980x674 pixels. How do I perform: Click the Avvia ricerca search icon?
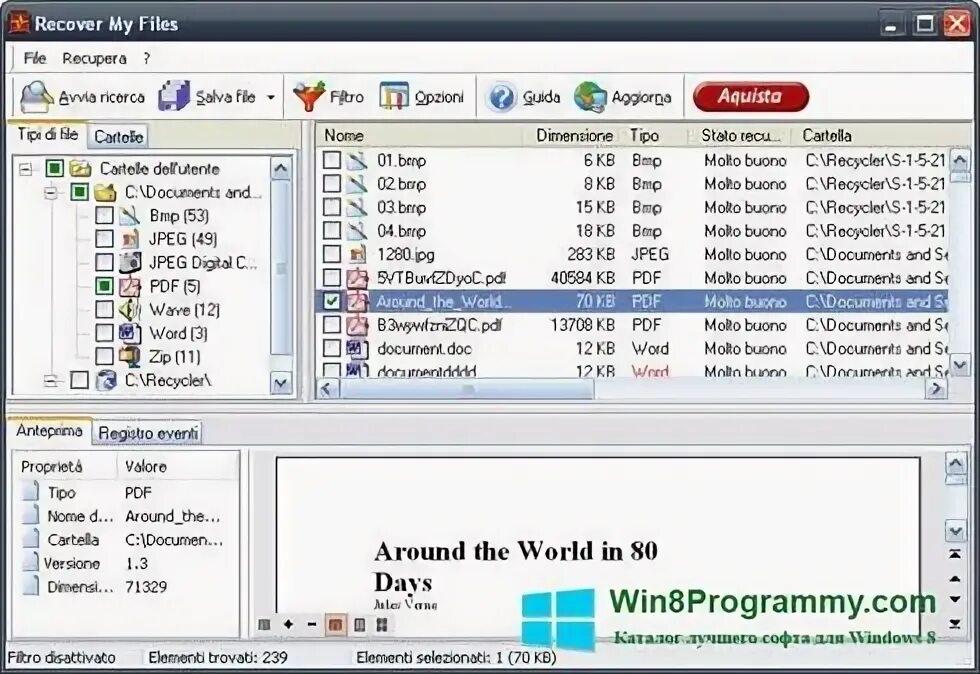[x=37, y=96]
